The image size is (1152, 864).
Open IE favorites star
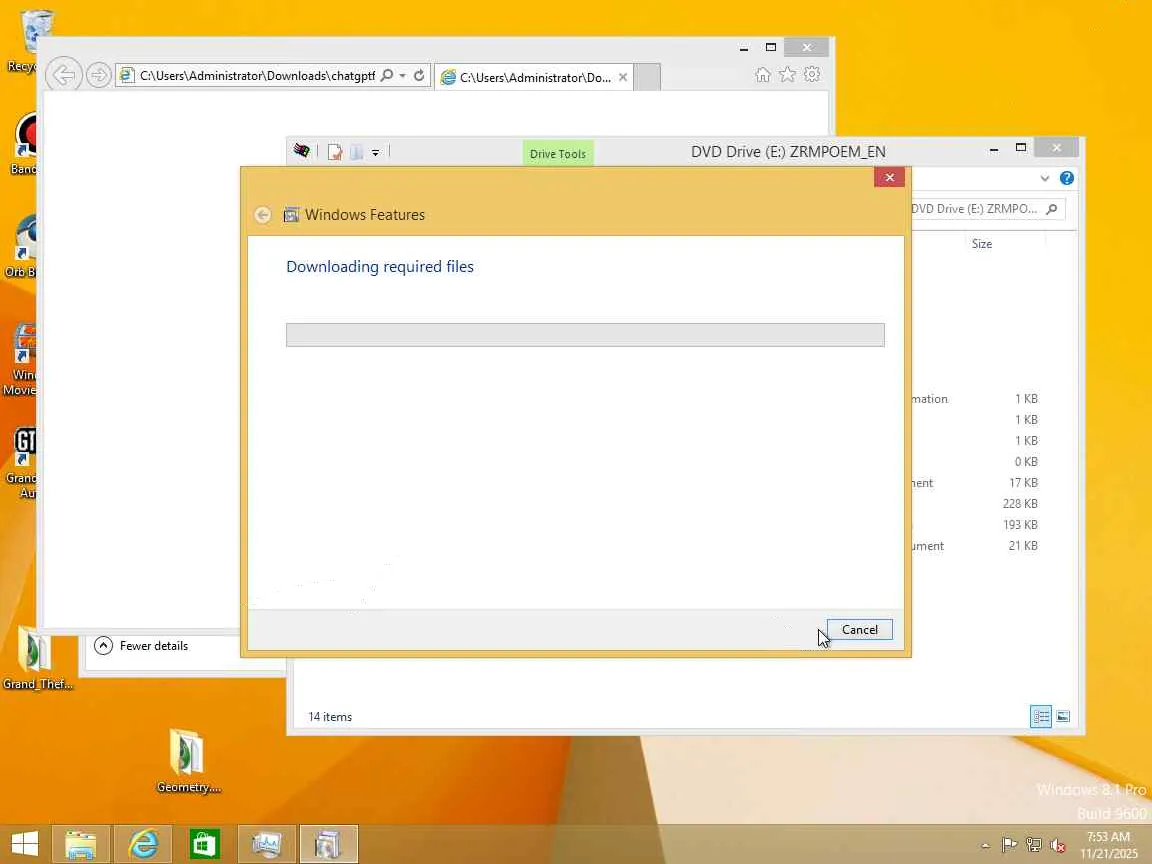pyautogui.click(x=787, y=74)
